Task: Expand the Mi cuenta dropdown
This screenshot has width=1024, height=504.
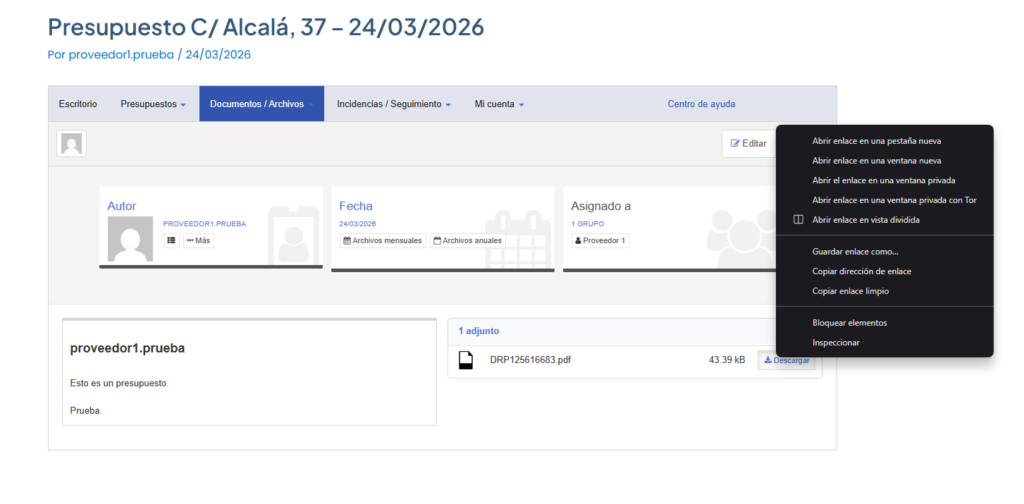Action: pyautogui.click(x=499, y=104)
